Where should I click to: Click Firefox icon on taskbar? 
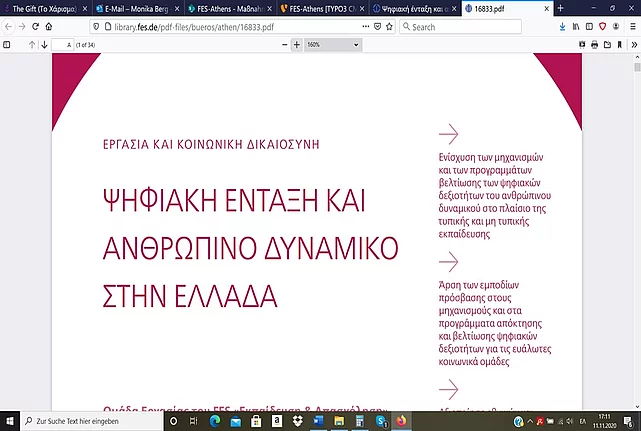[401, 421]
